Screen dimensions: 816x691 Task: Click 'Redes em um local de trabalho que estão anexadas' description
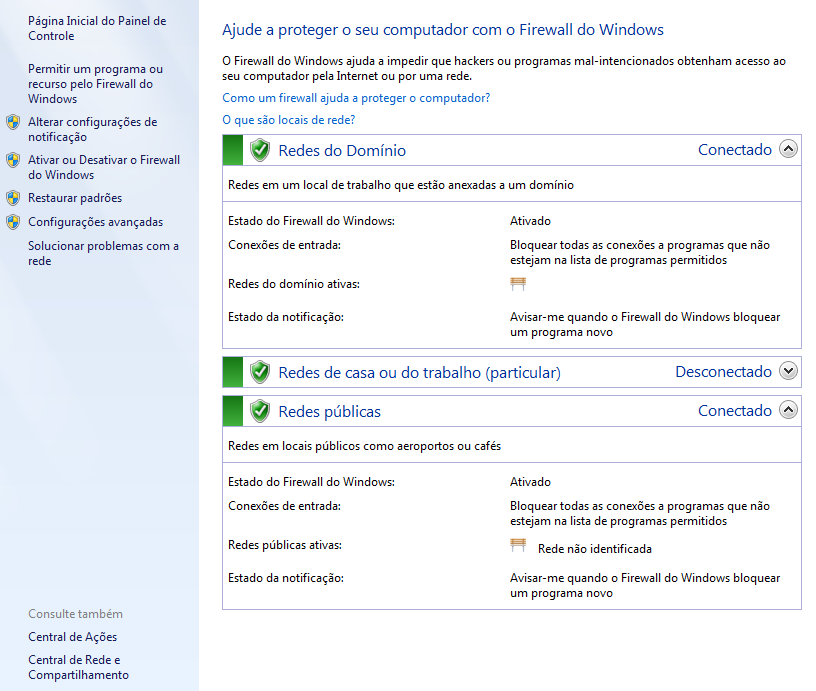pos(401,185)
